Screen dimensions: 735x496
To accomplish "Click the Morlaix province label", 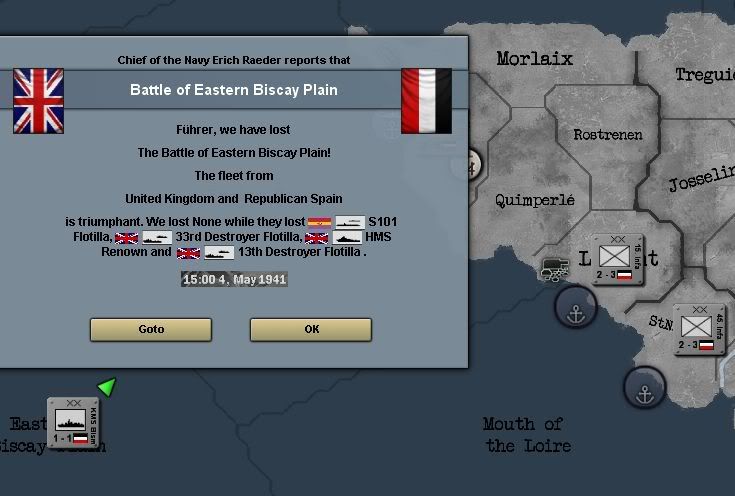I will pos(534,59).
